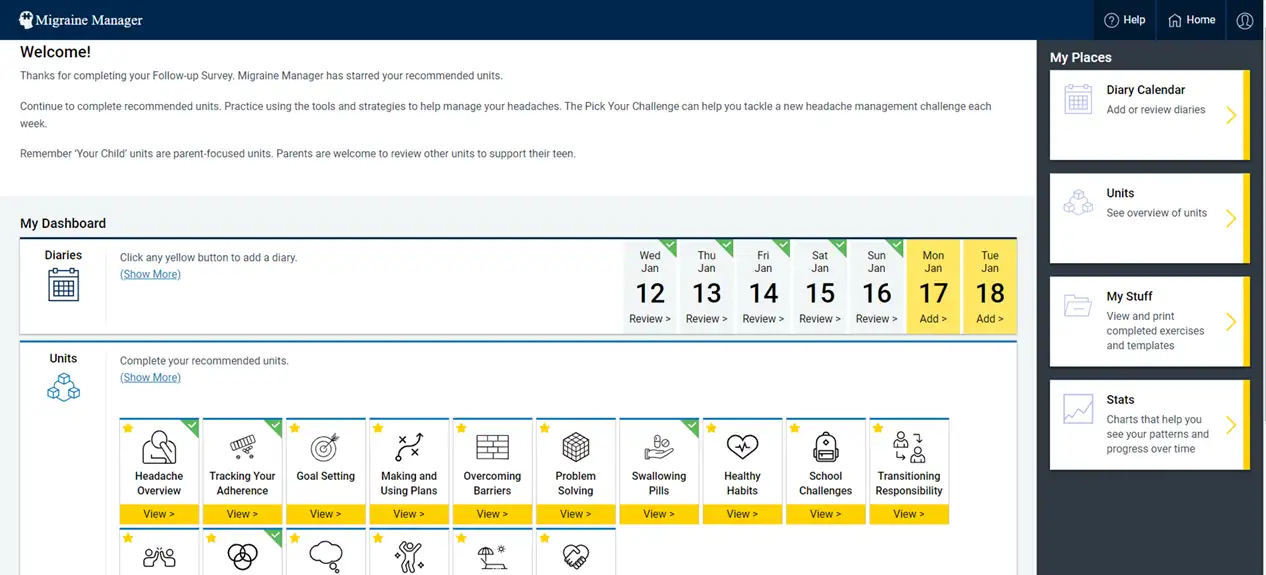Click the School Challenges backpack icon

coord(825,447)
